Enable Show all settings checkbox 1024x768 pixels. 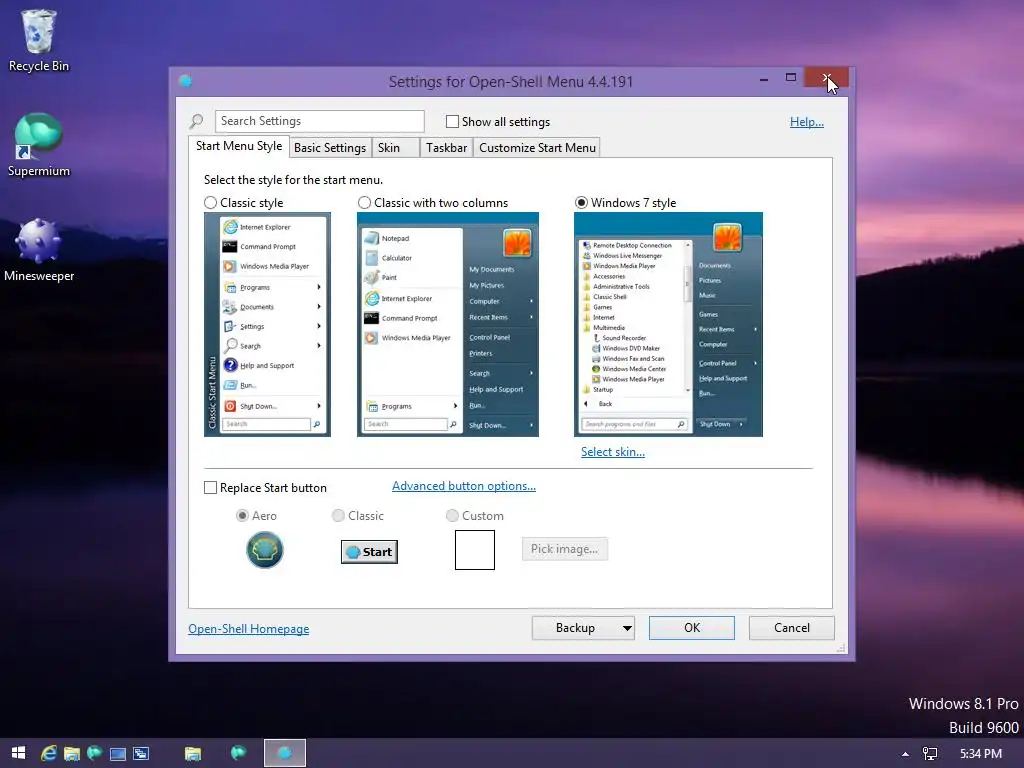(x=452, y=121)
